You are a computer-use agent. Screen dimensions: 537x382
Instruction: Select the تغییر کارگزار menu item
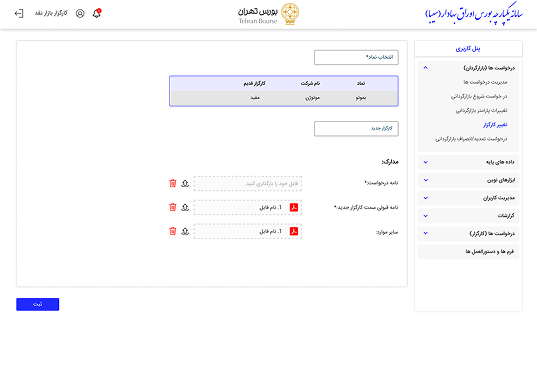[495, 125]
